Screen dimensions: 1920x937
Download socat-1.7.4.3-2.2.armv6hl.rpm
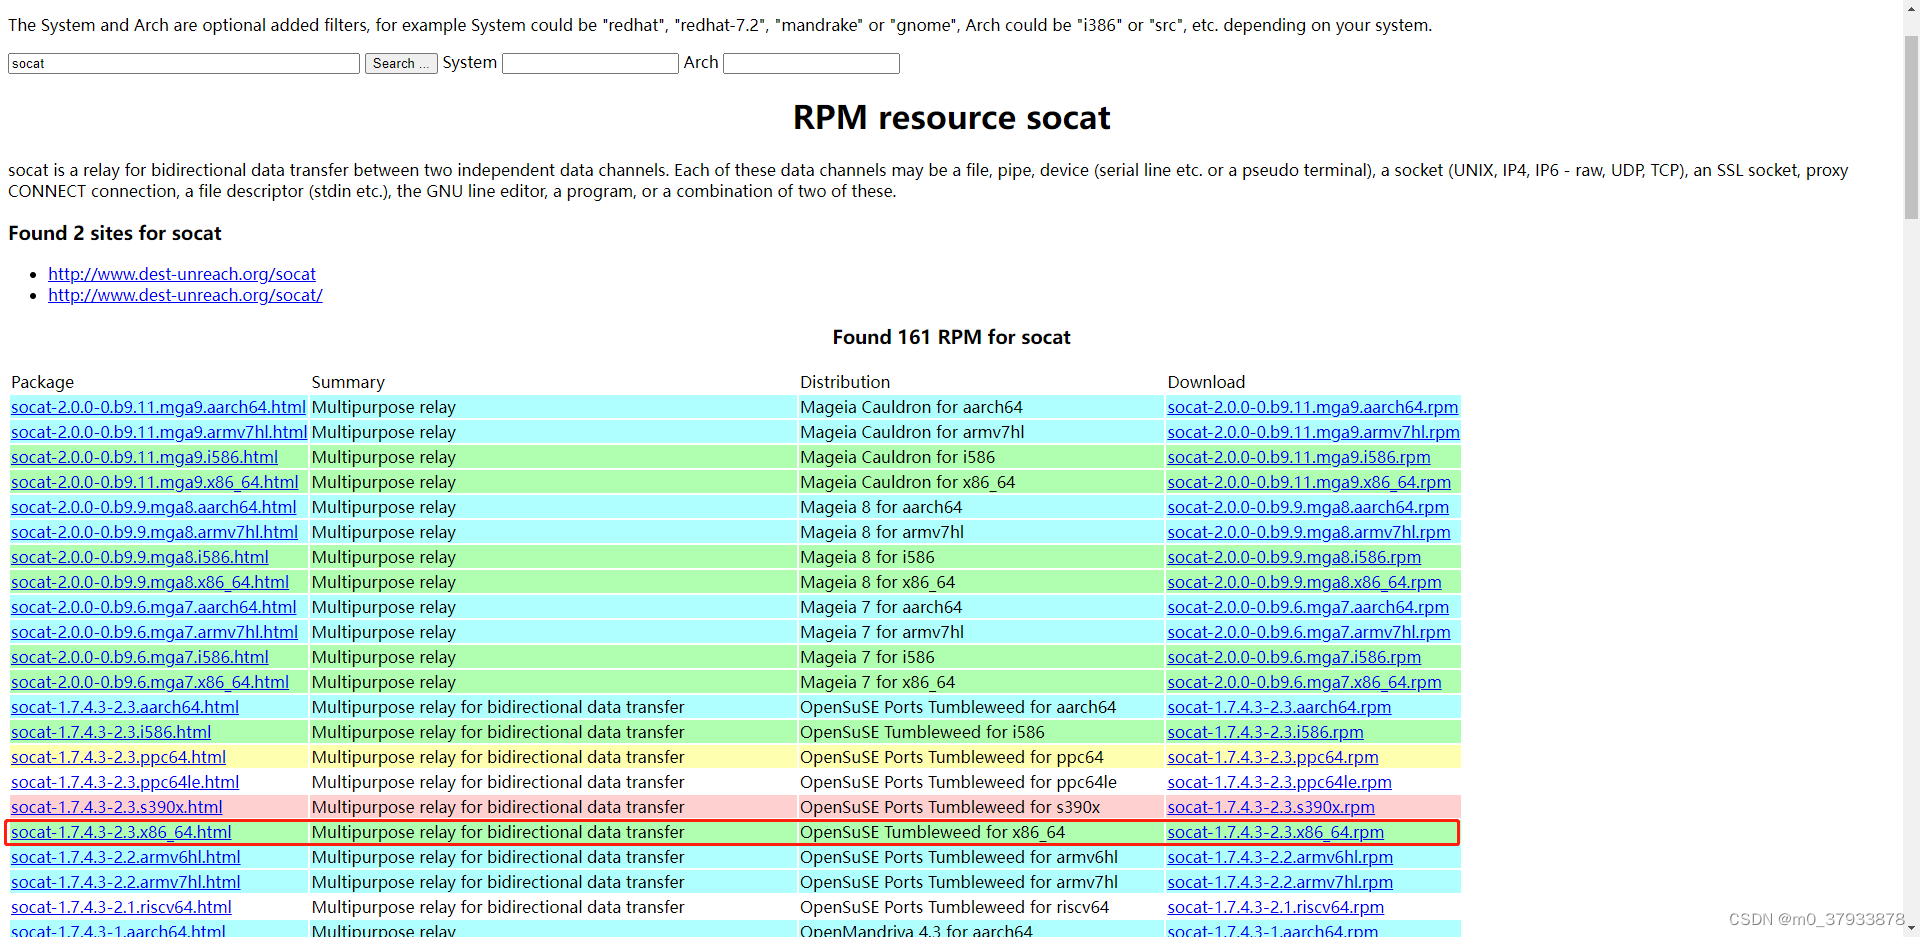[1280, 857]
